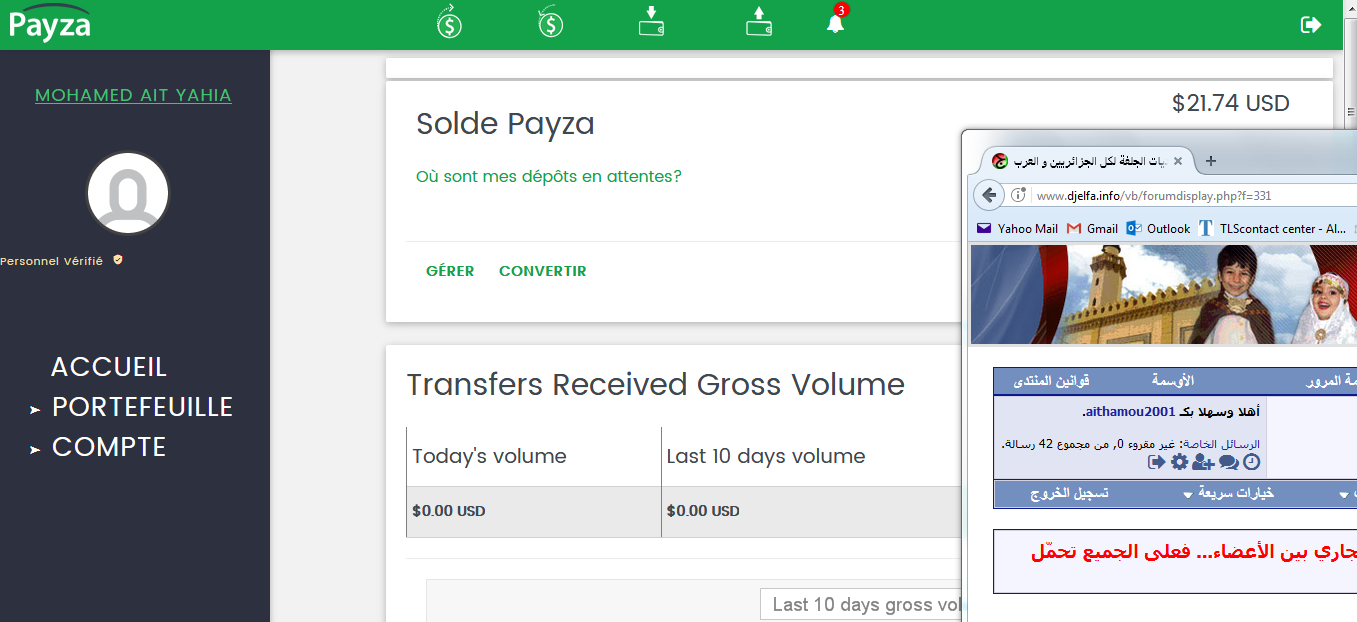Open the deposit funds wallet icon
This screenshot has width=1357, height=622.
point(652,22)
